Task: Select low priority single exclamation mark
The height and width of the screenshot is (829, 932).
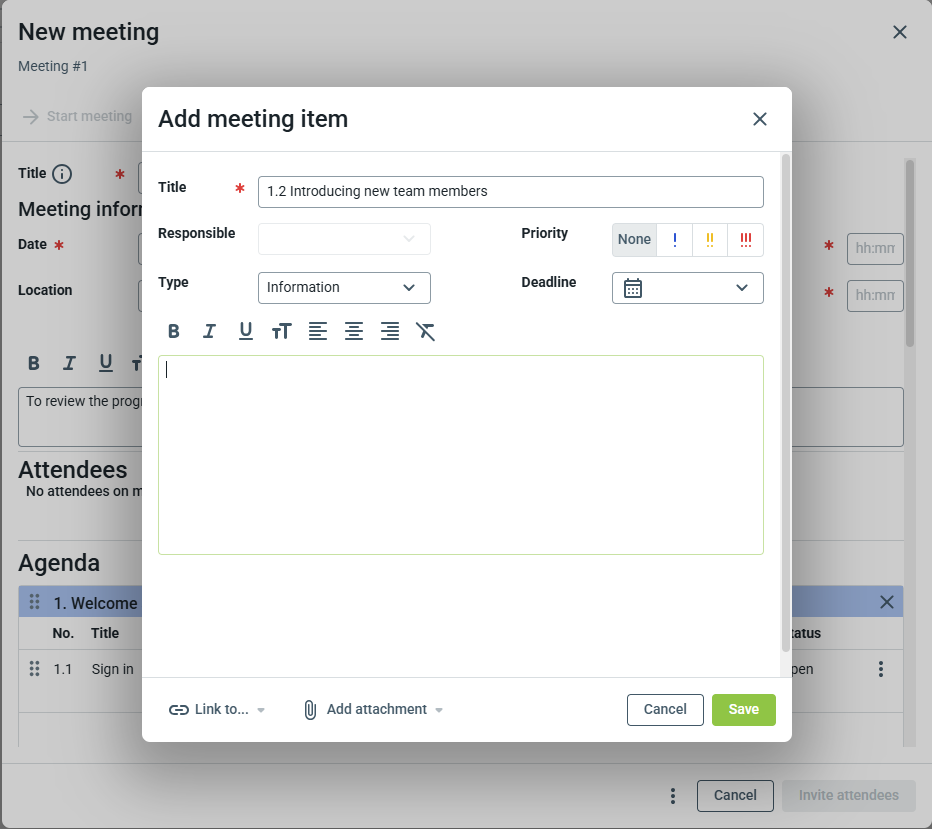Action: pyautogui.click(x=675, y=240)
